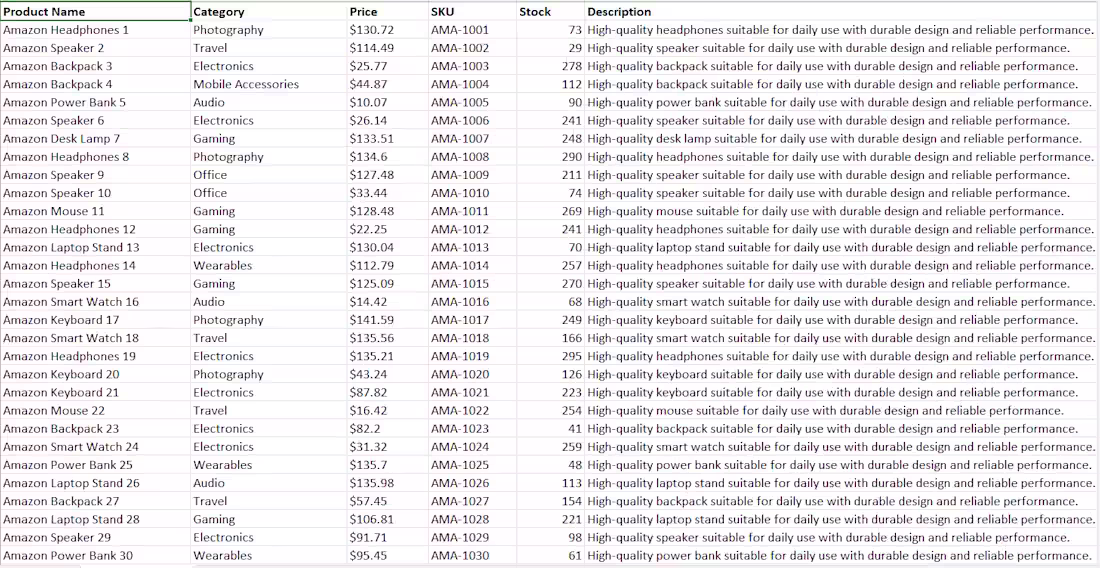Select the stock value 154

click(551, 501)
